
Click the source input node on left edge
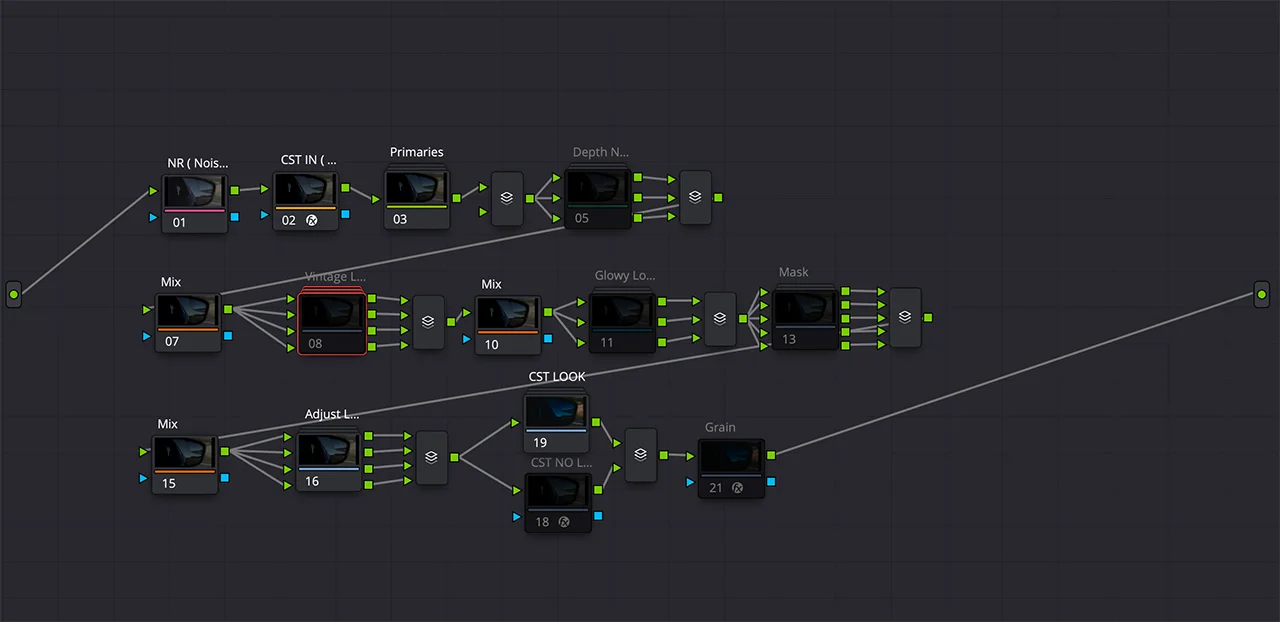(x=13, y=295)
